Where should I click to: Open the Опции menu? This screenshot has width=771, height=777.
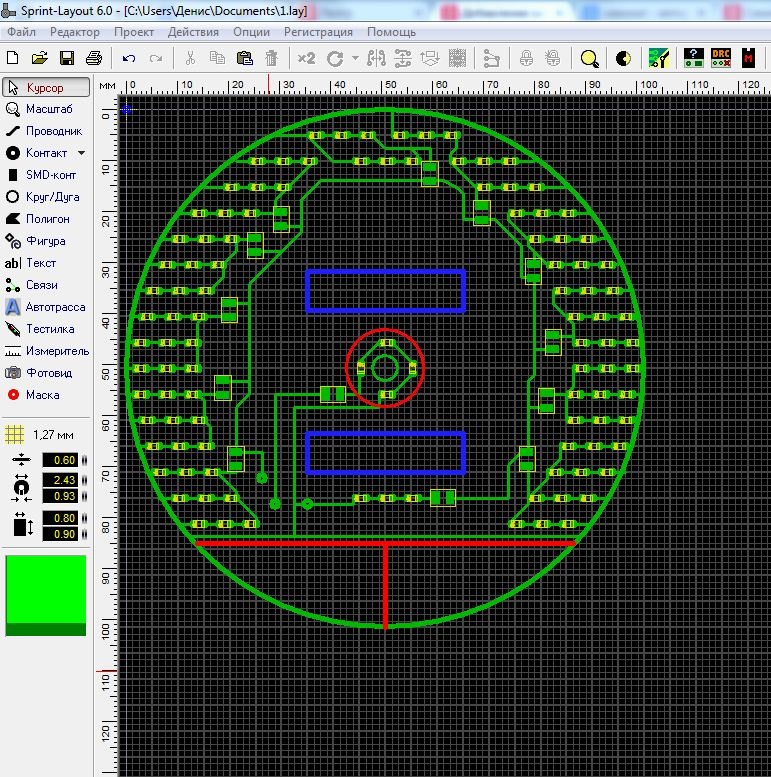tap(252, 32)
